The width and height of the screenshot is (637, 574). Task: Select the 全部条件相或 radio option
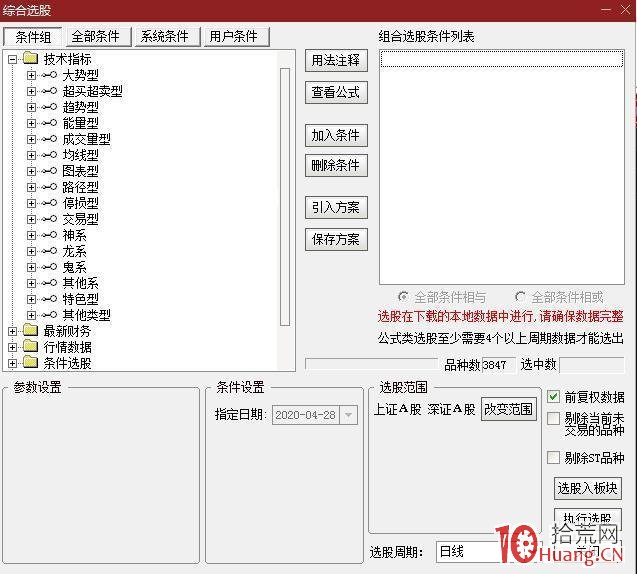tap(520, 297)
